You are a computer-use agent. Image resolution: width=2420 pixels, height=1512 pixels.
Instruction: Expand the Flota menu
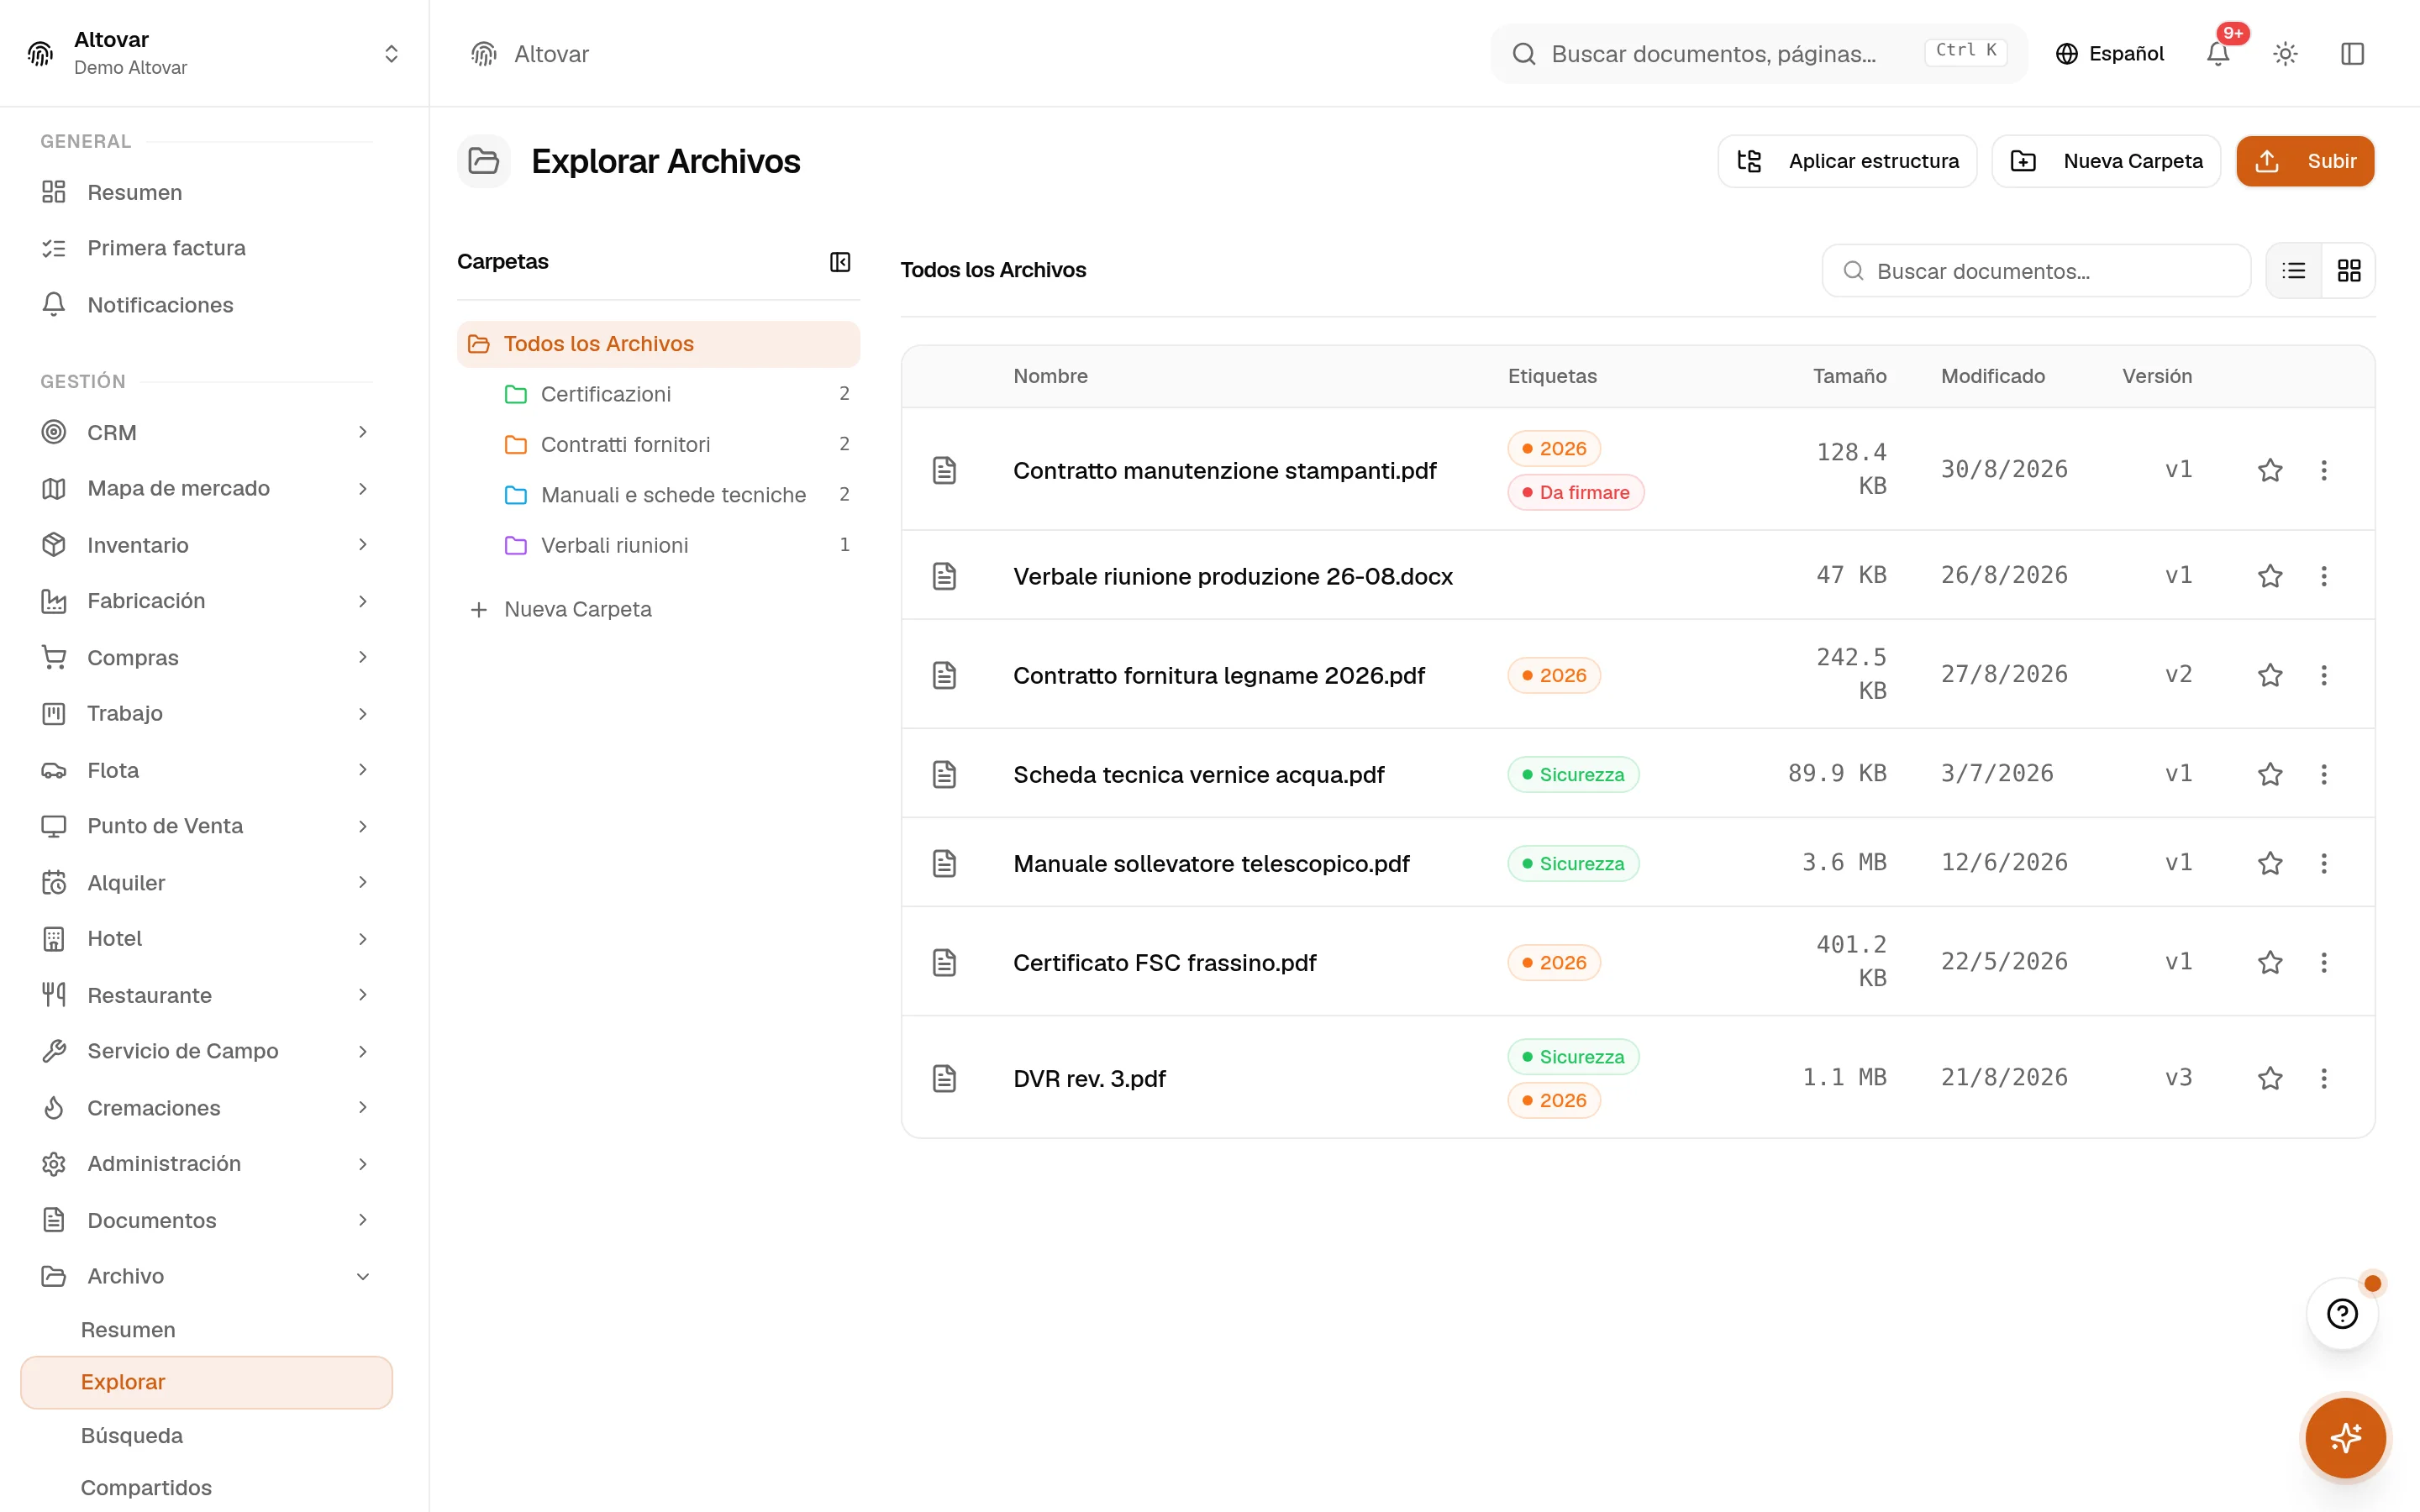tap(206, 770)
